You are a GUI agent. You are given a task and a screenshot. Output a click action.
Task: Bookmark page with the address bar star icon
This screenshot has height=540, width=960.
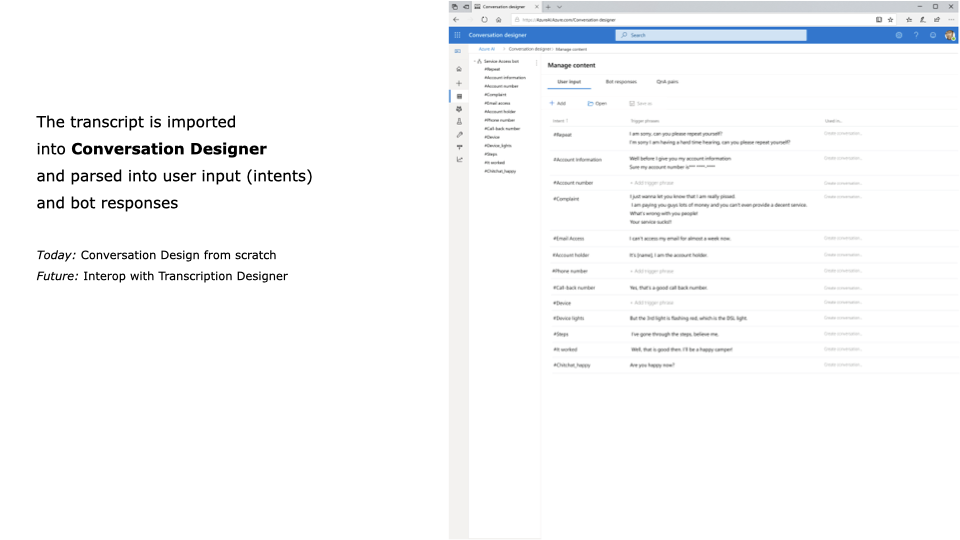890,20
